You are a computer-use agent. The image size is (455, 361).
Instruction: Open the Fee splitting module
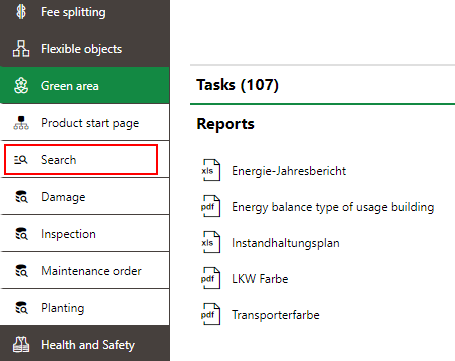(85, 12)
